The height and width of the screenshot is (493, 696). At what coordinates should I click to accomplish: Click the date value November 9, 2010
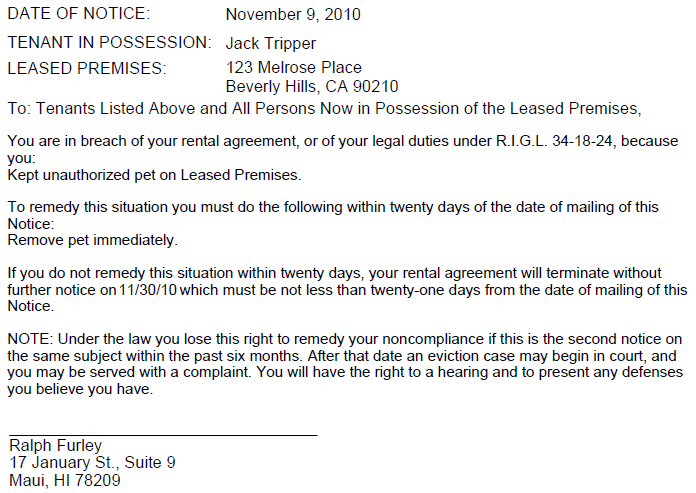click(293, 15)
